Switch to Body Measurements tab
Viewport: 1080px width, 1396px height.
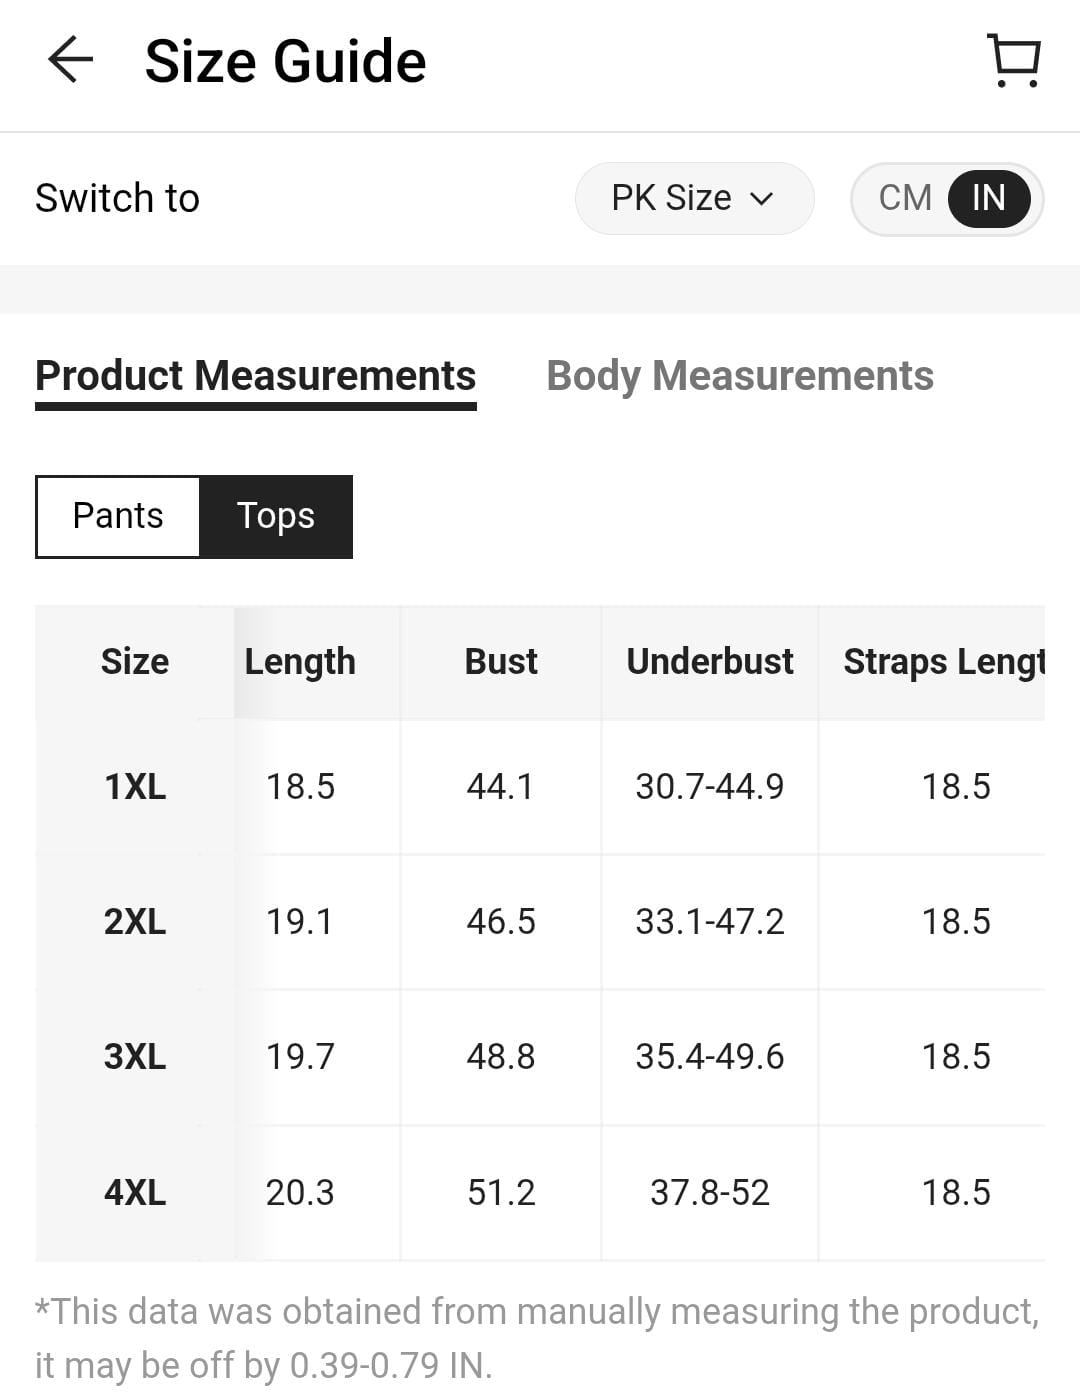click(x=740, y=376)
